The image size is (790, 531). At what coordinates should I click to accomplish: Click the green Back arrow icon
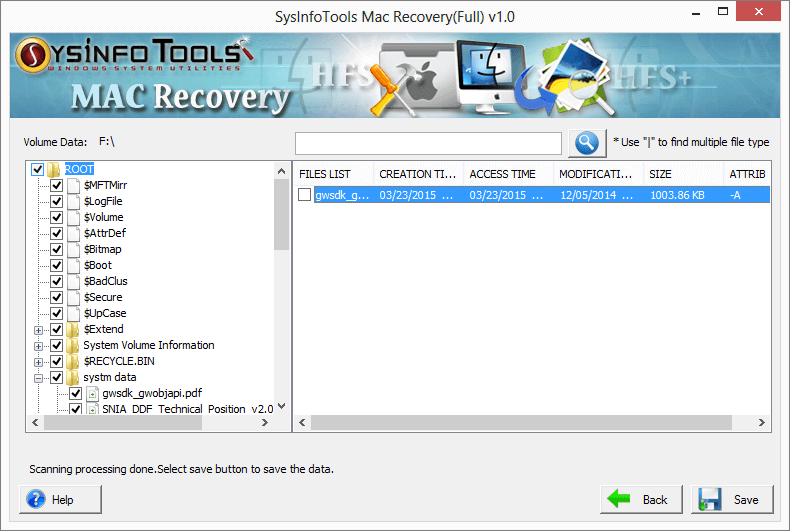click(x=619, y=499)
